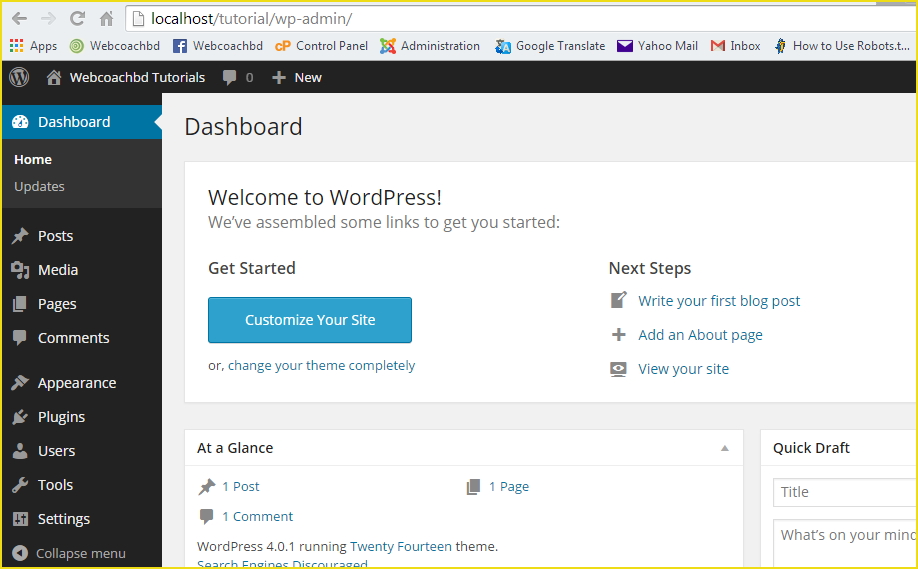Open the Yahoo Mail bookmark

point(657,46)
